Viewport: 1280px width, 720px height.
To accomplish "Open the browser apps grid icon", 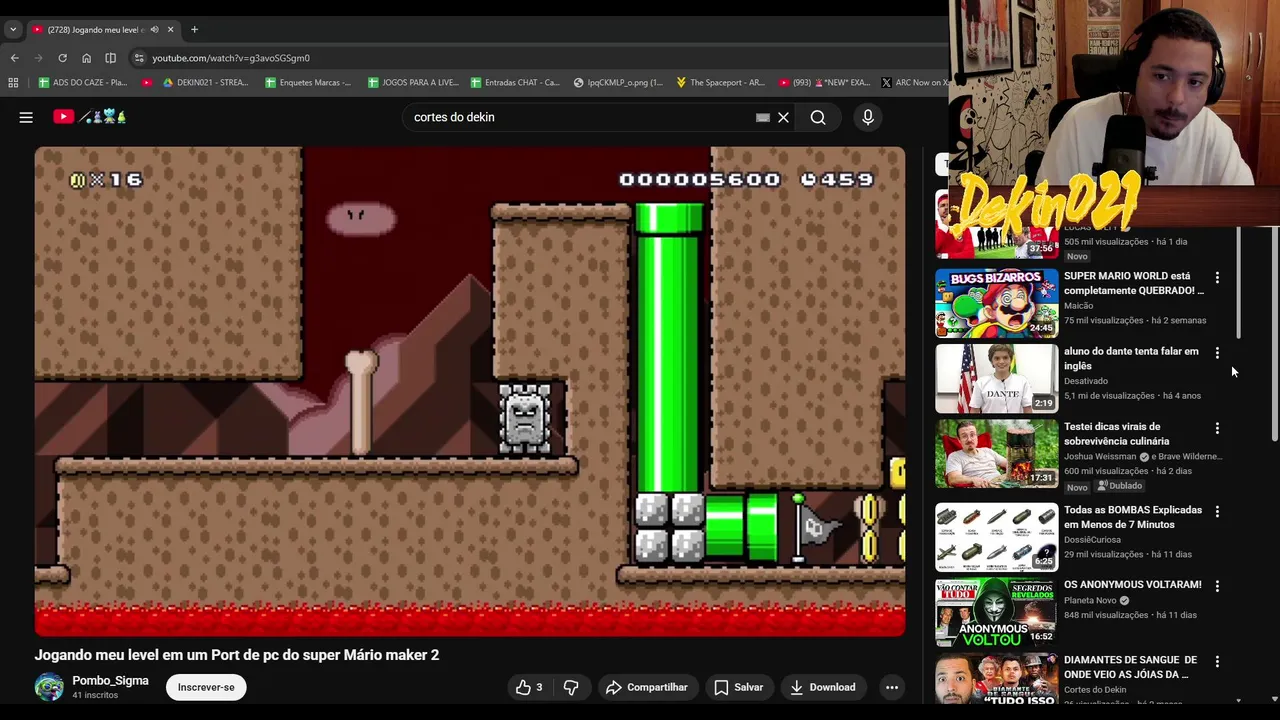I will pos(13,83).
